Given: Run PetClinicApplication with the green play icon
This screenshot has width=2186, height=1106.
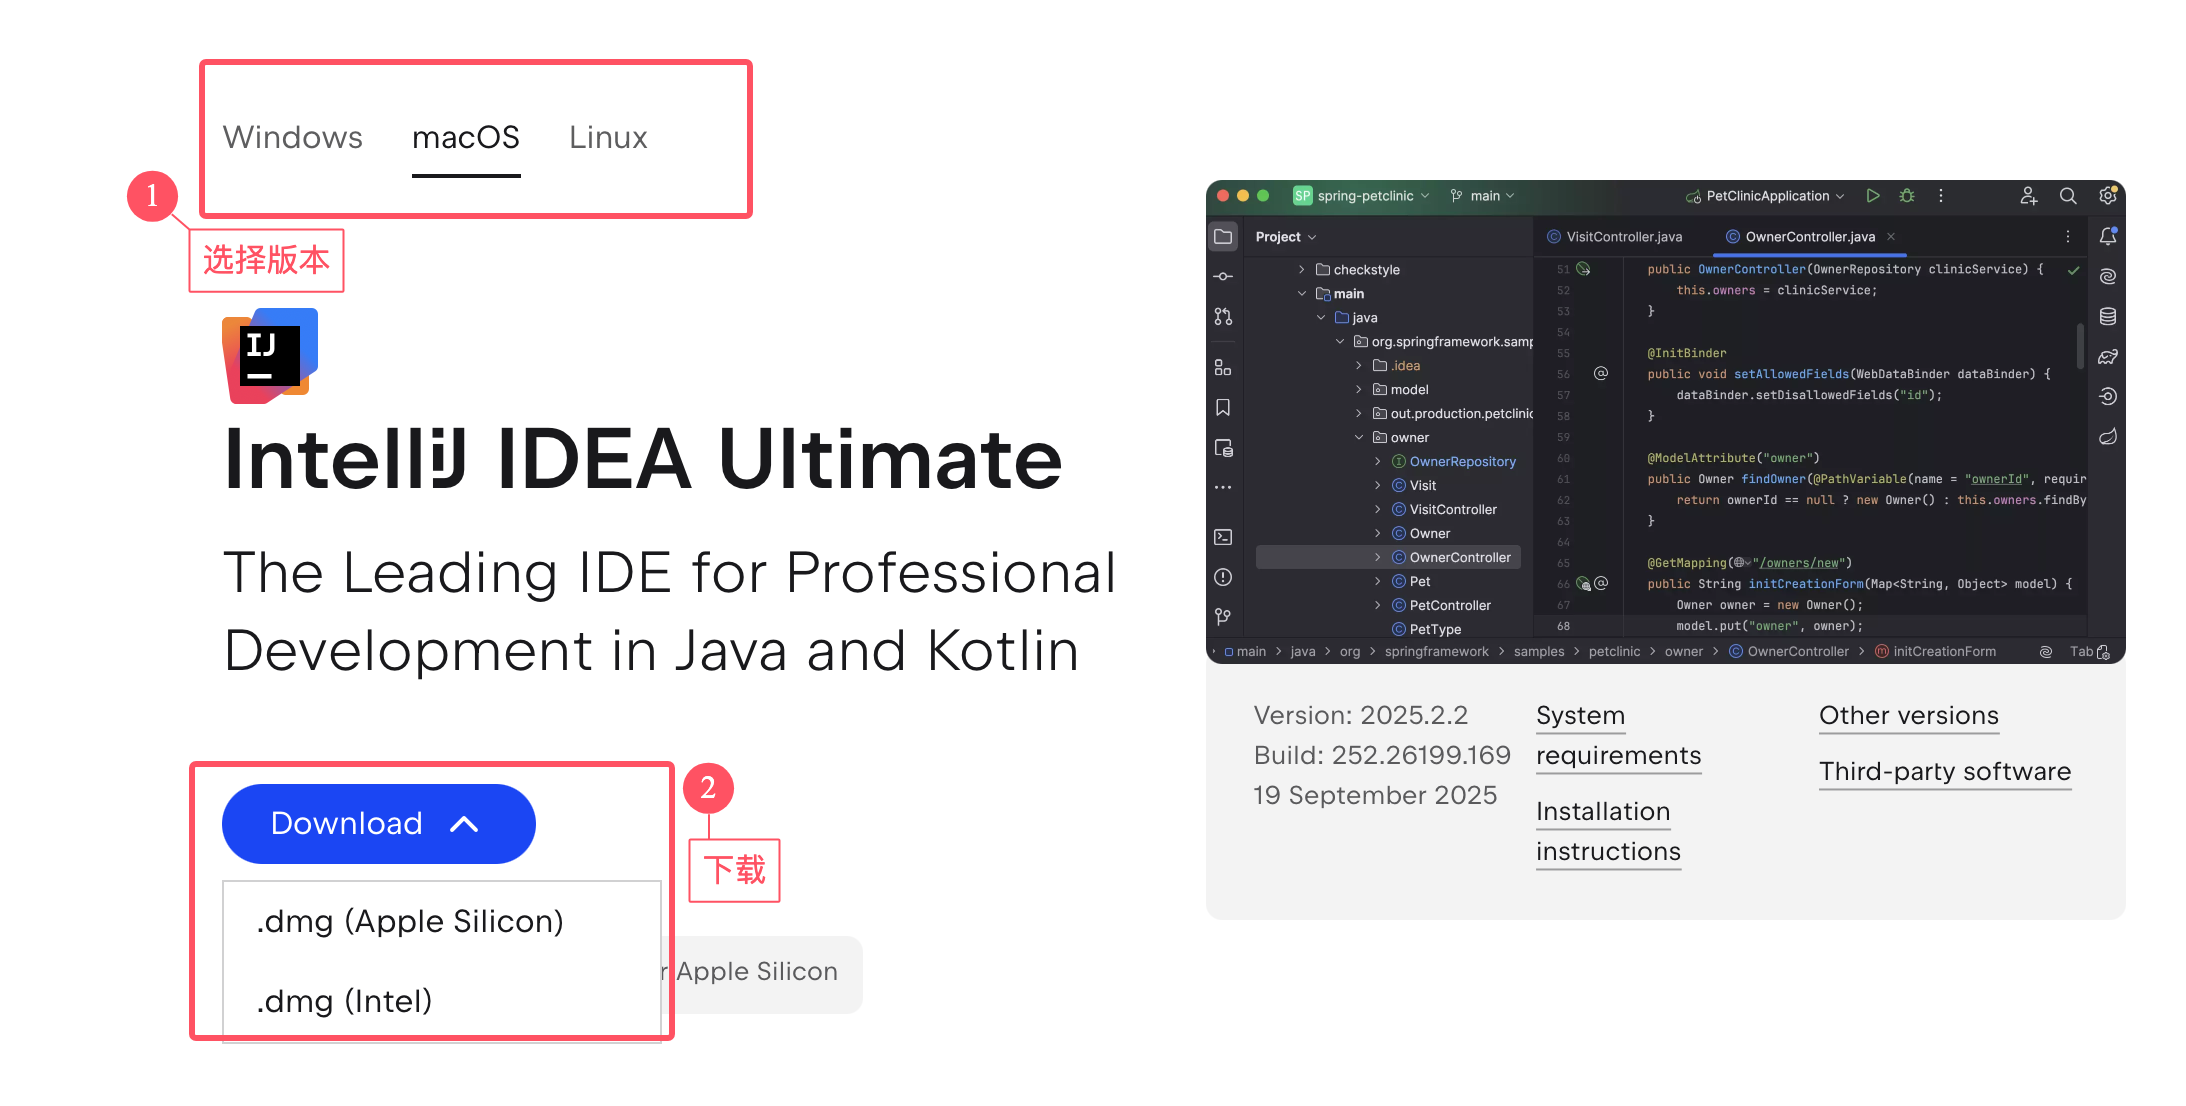Looking at the screenshot, I should (1873, 196).
